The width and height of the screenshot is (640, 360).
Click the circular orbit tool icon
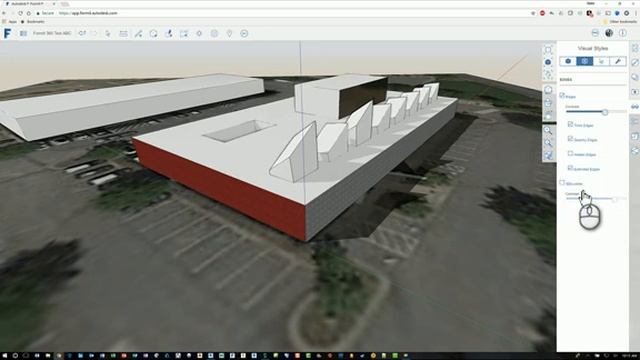[153, 33]
